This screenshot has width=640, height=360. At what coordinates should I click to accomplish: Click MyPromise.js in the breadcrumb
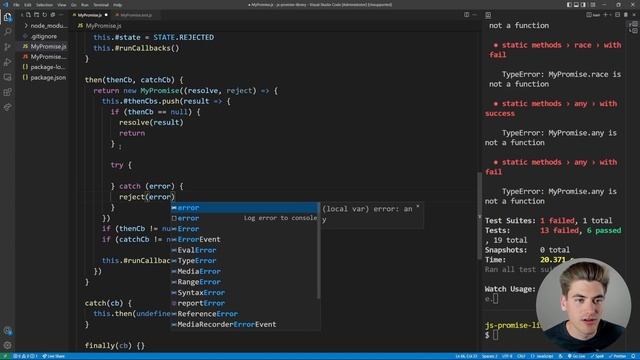(103, 26)
